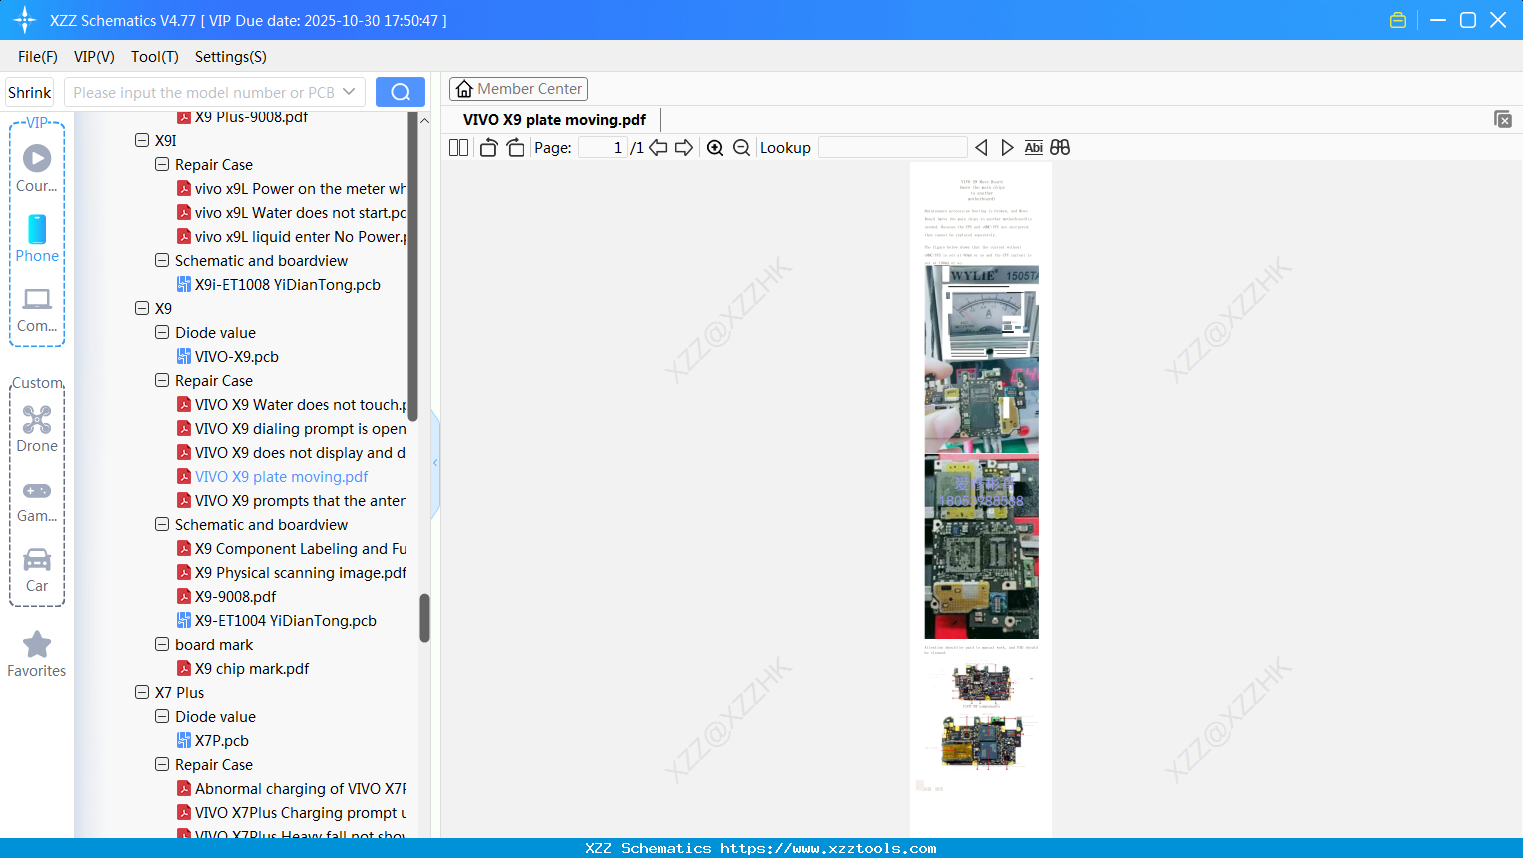
Task: Collapse the X9 tree node
Action: click(142, 308)
